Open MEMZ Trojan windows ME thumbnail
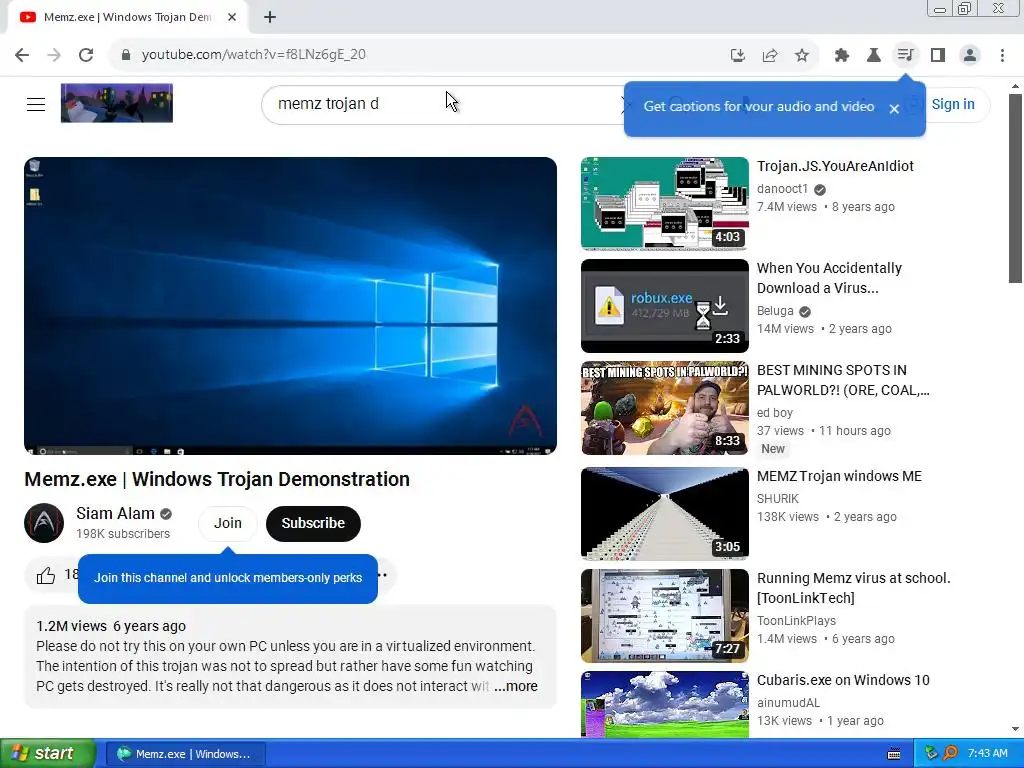1024x768 pixels. coord(665,514)
